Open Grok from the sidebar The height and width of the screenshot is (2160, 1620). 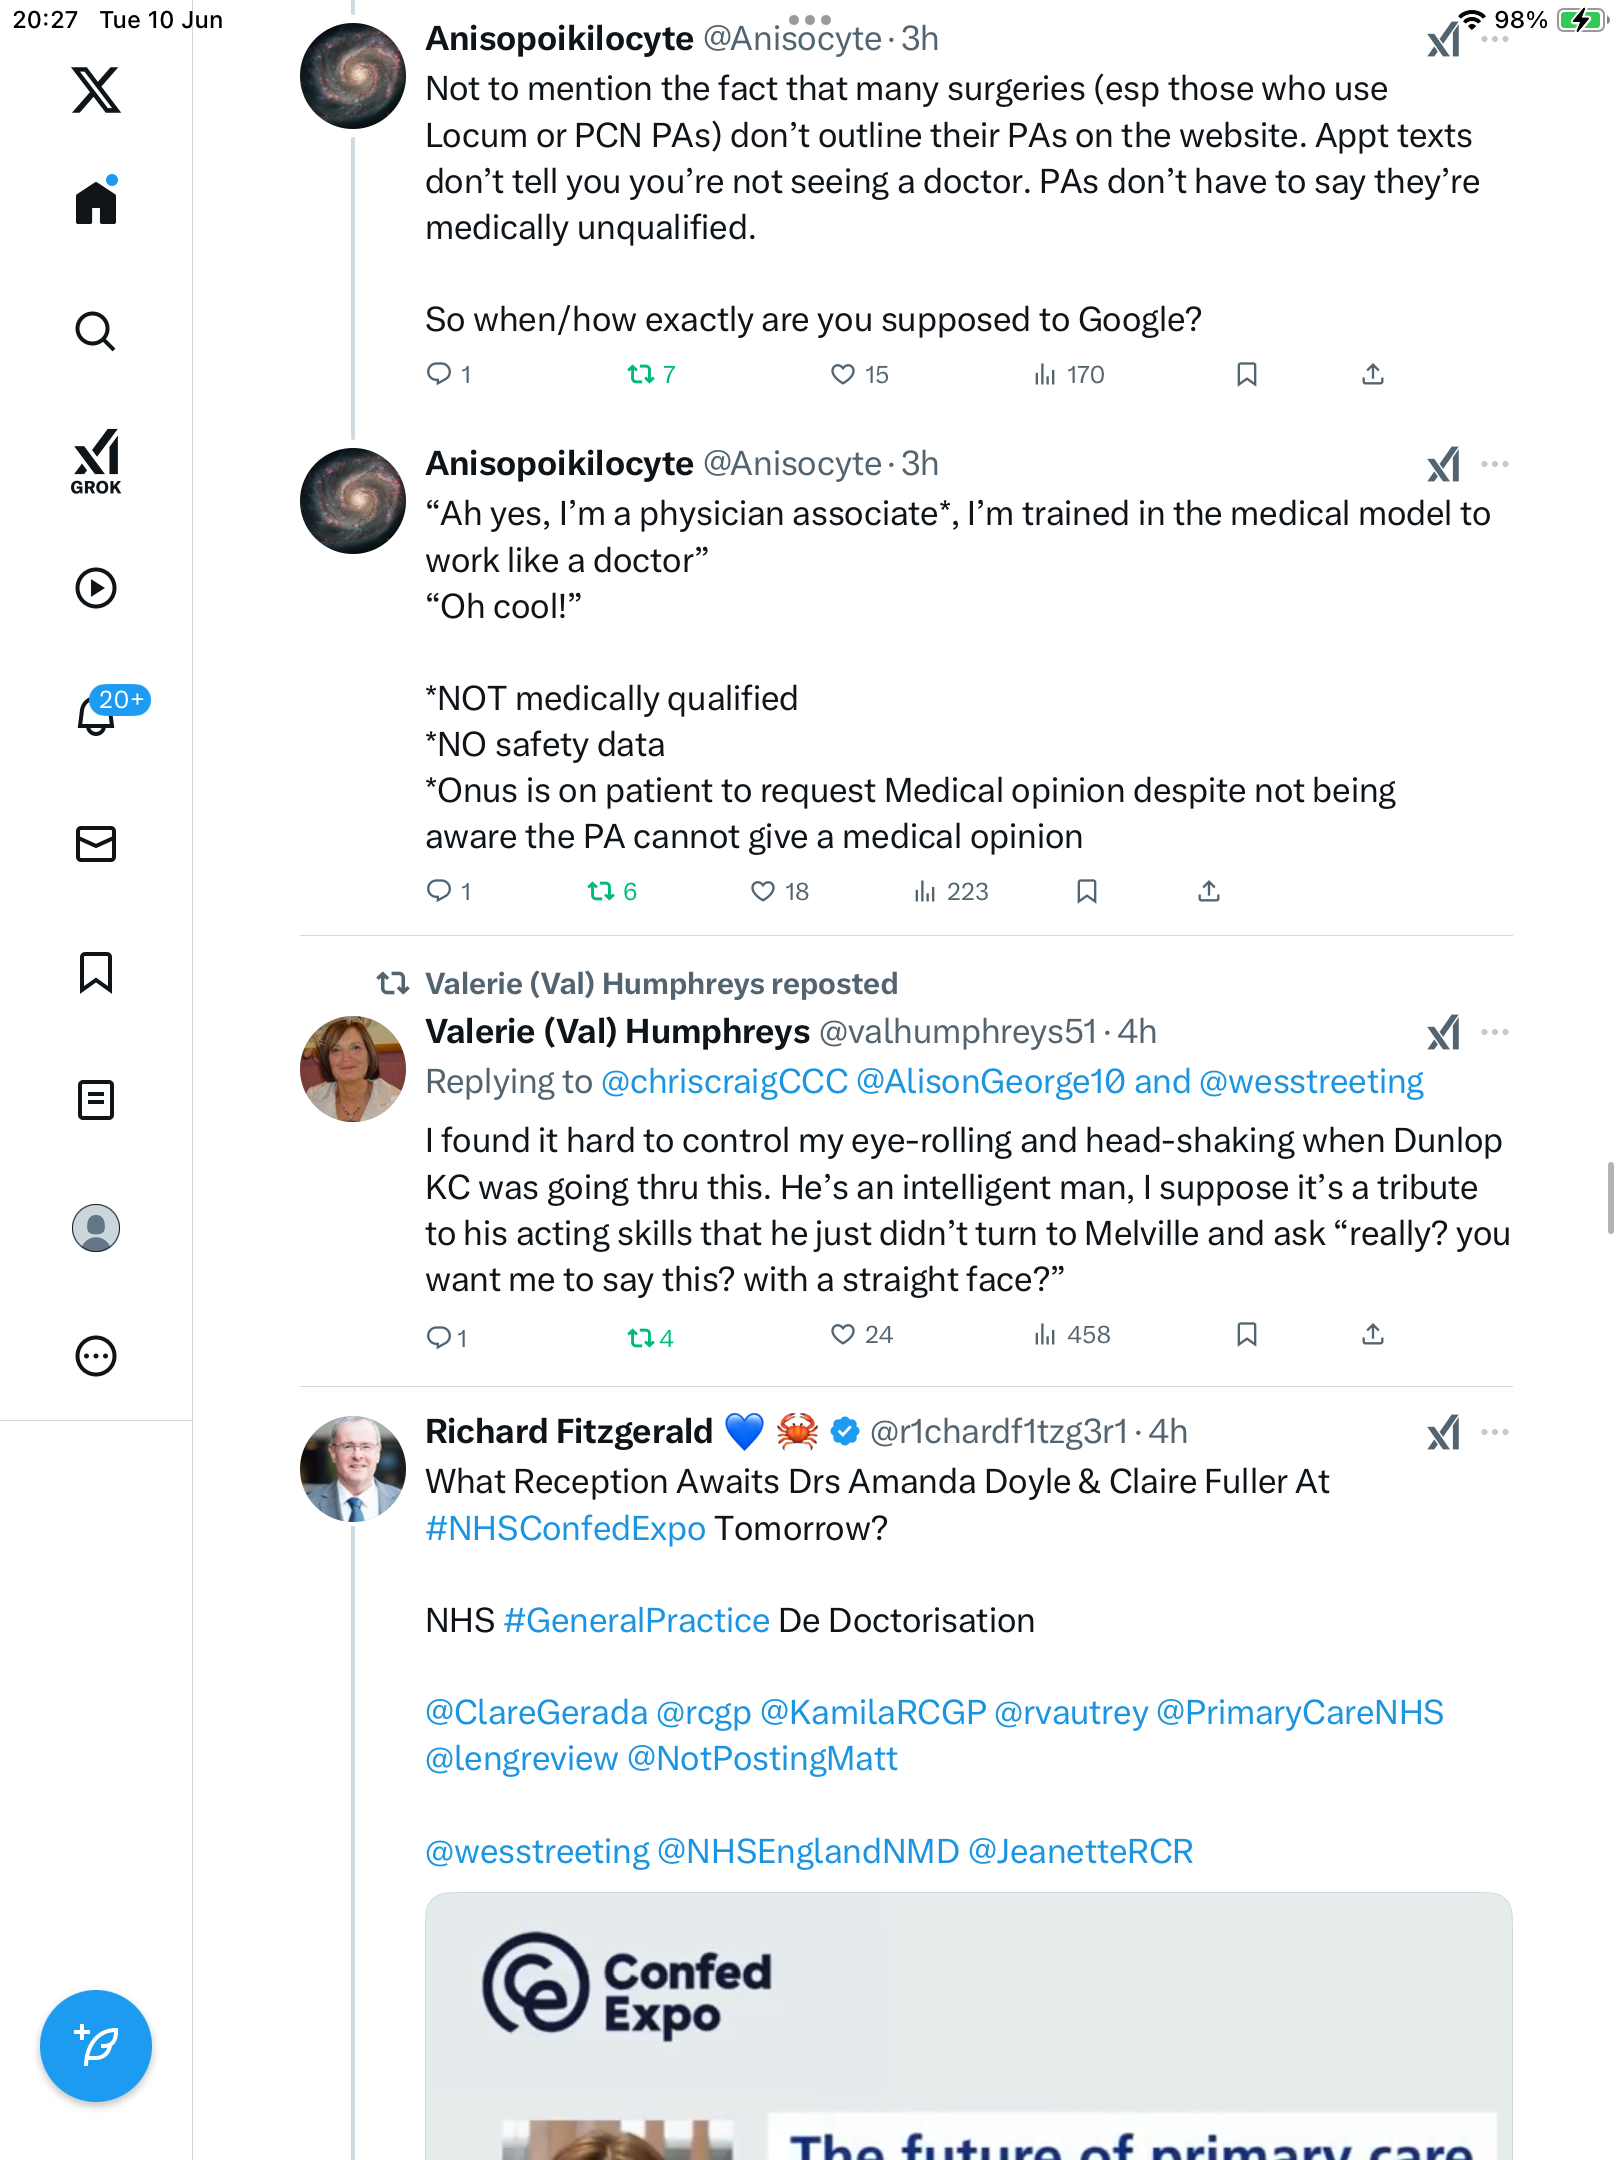[x=96, y=461]
